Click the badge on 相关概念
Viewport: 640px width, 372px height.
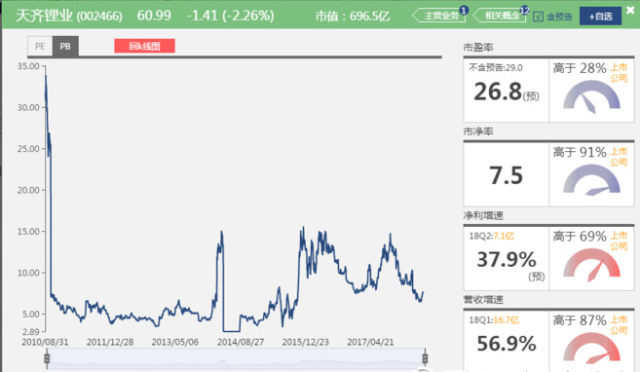524,10
